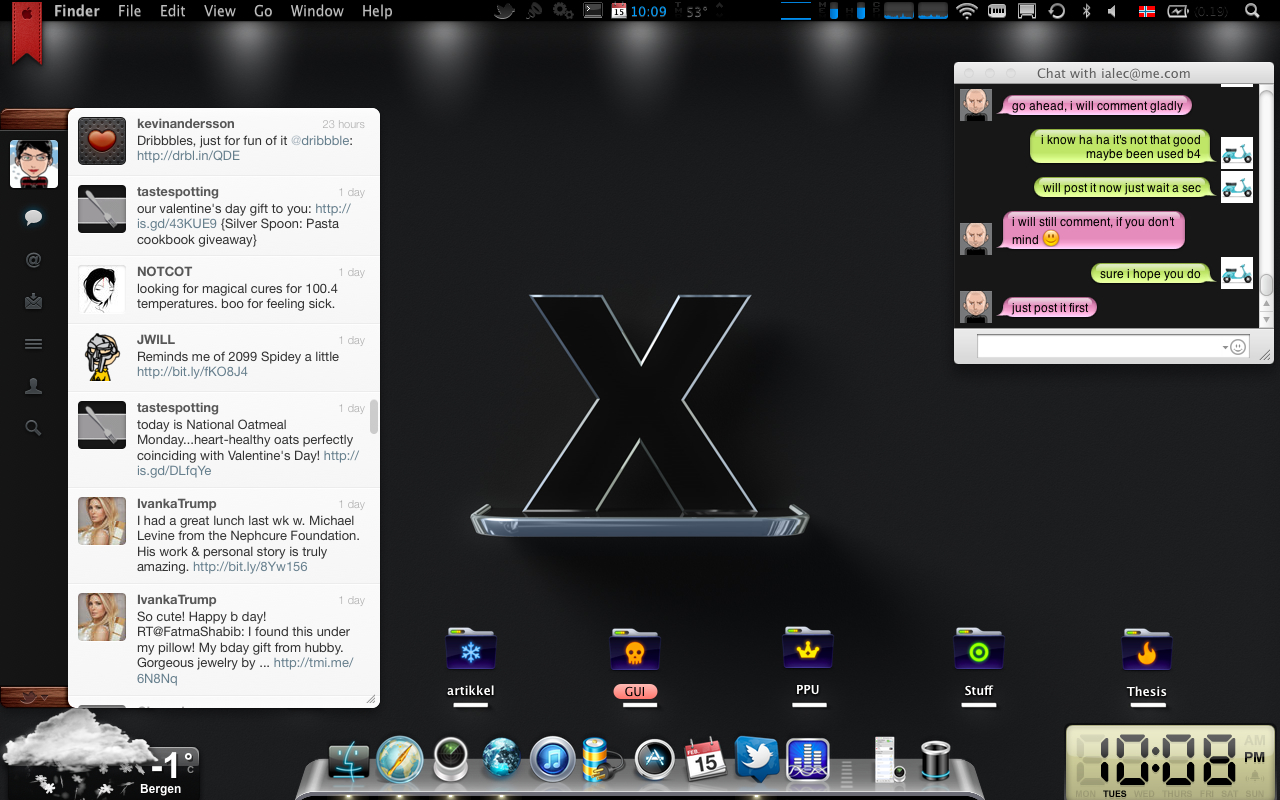Image resolution: width=1280 pixels, height=800 pixels.
Task: Open iCal from the Dock
Action: 705,760
